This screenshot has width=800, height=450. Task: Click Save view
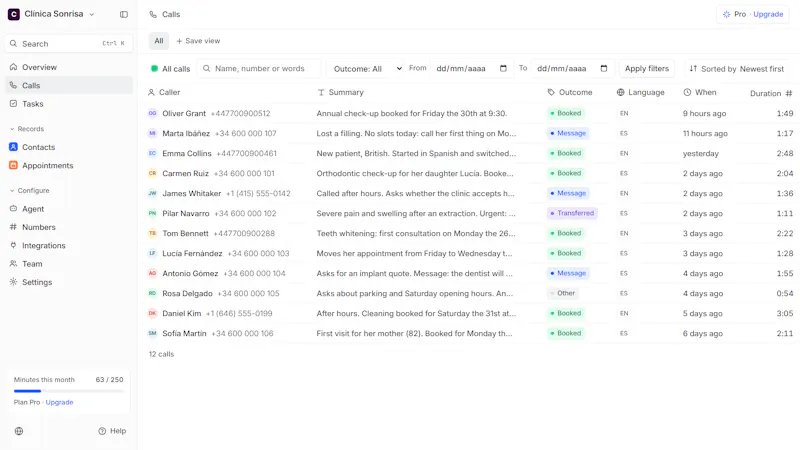click(198, 41)
